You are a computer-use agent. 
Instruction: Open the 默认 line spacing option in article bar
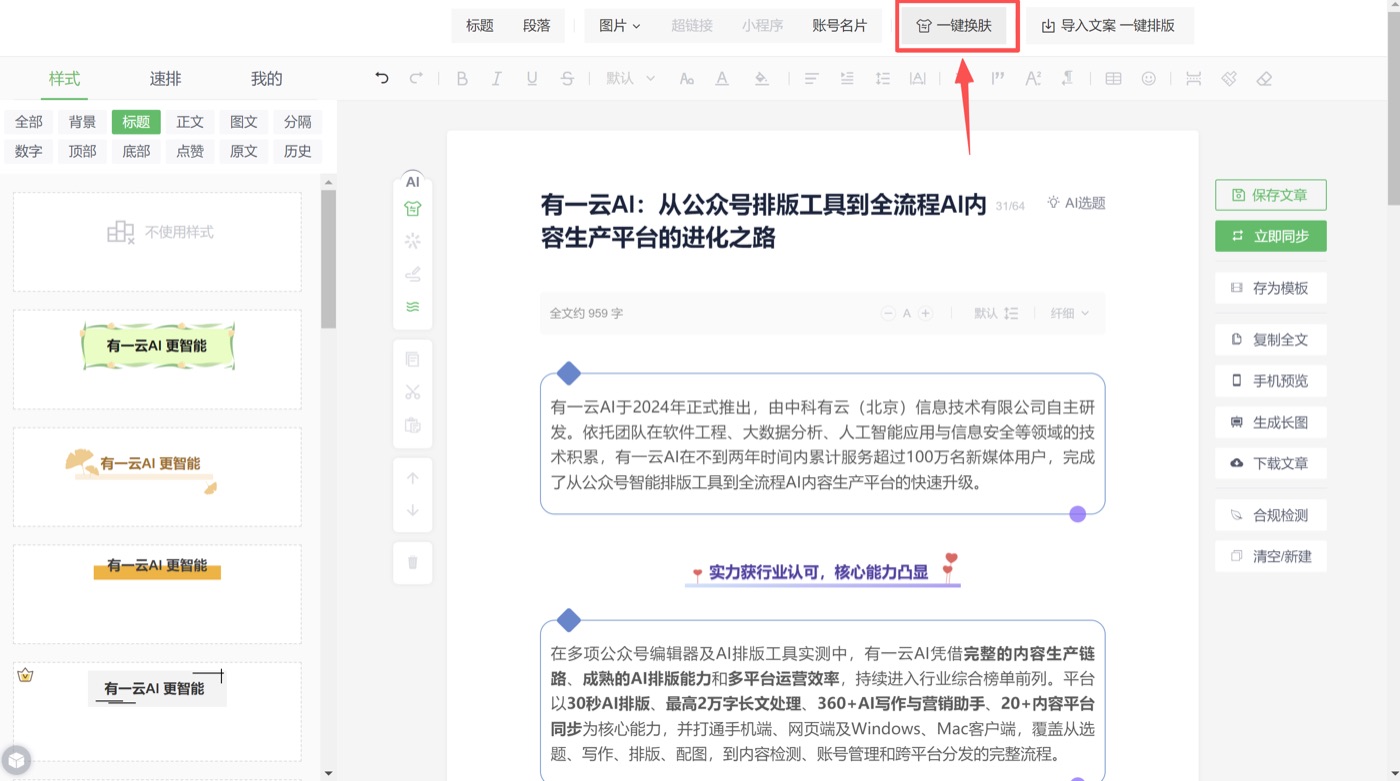[996, 313]
